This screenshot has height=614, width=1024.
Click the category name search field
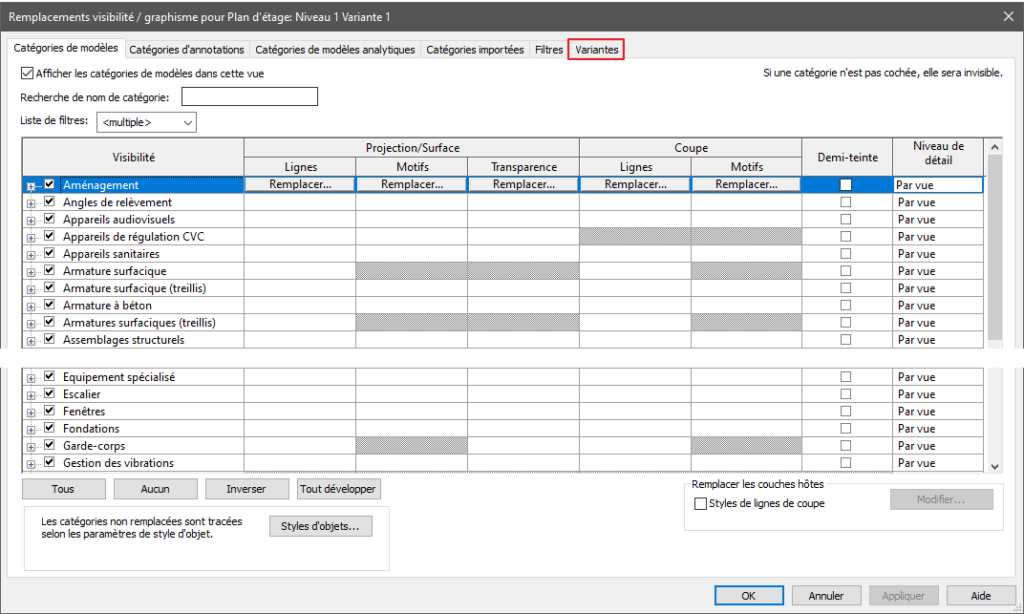249,97
